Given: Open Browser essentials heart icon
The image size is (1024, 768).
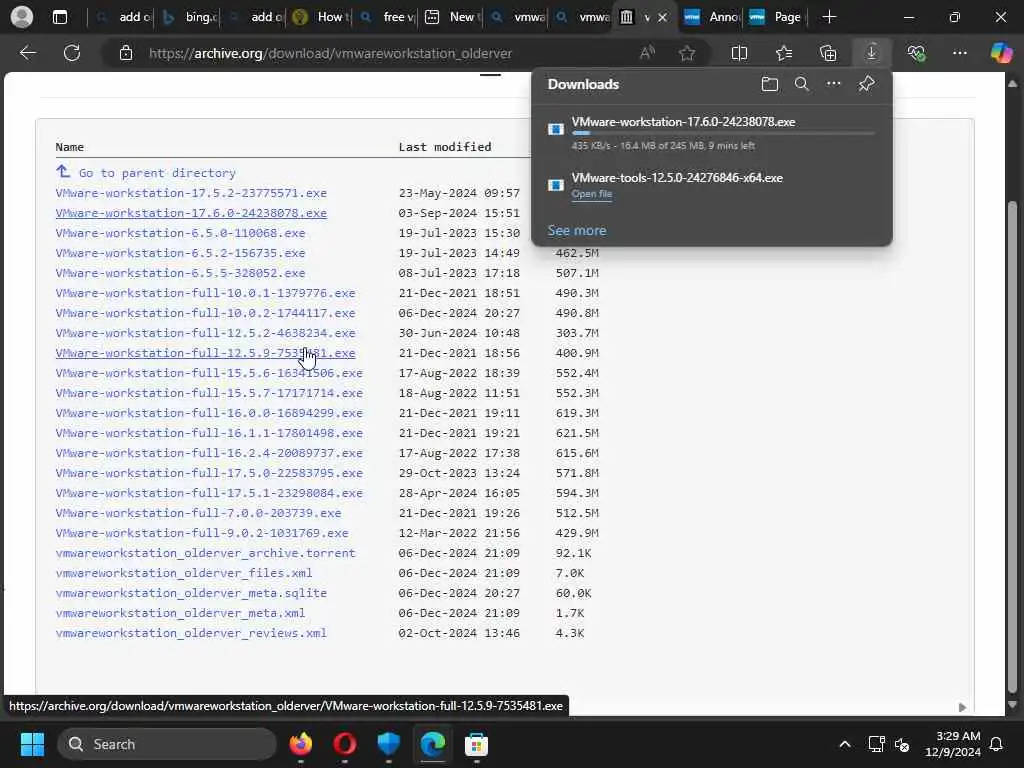Looking at the screenshot, I should [x=916, y=53].
